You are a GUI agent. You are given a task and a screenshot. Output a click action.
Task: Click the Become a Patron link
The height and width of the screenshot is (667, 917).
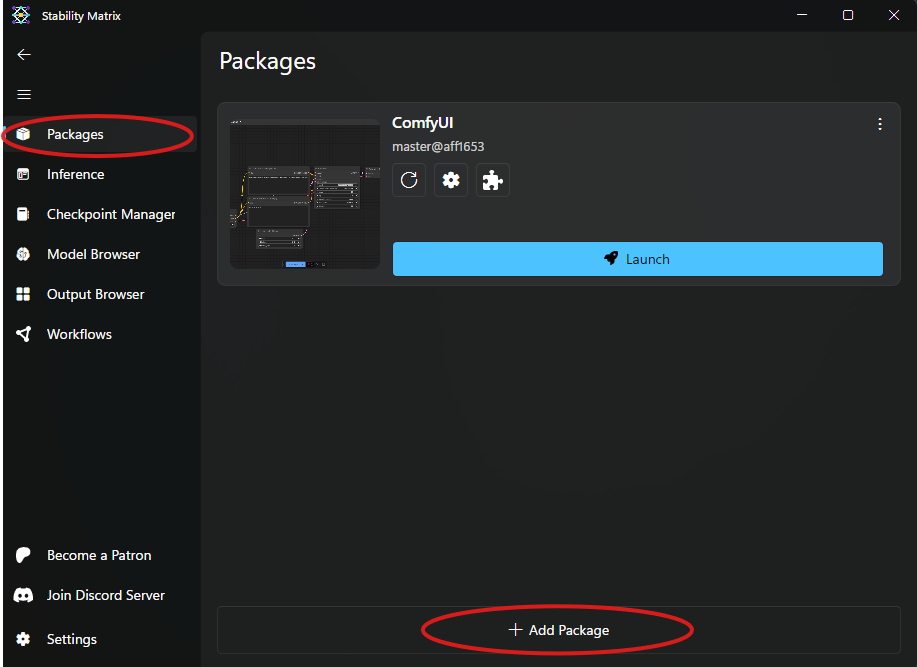coord(101,555)
